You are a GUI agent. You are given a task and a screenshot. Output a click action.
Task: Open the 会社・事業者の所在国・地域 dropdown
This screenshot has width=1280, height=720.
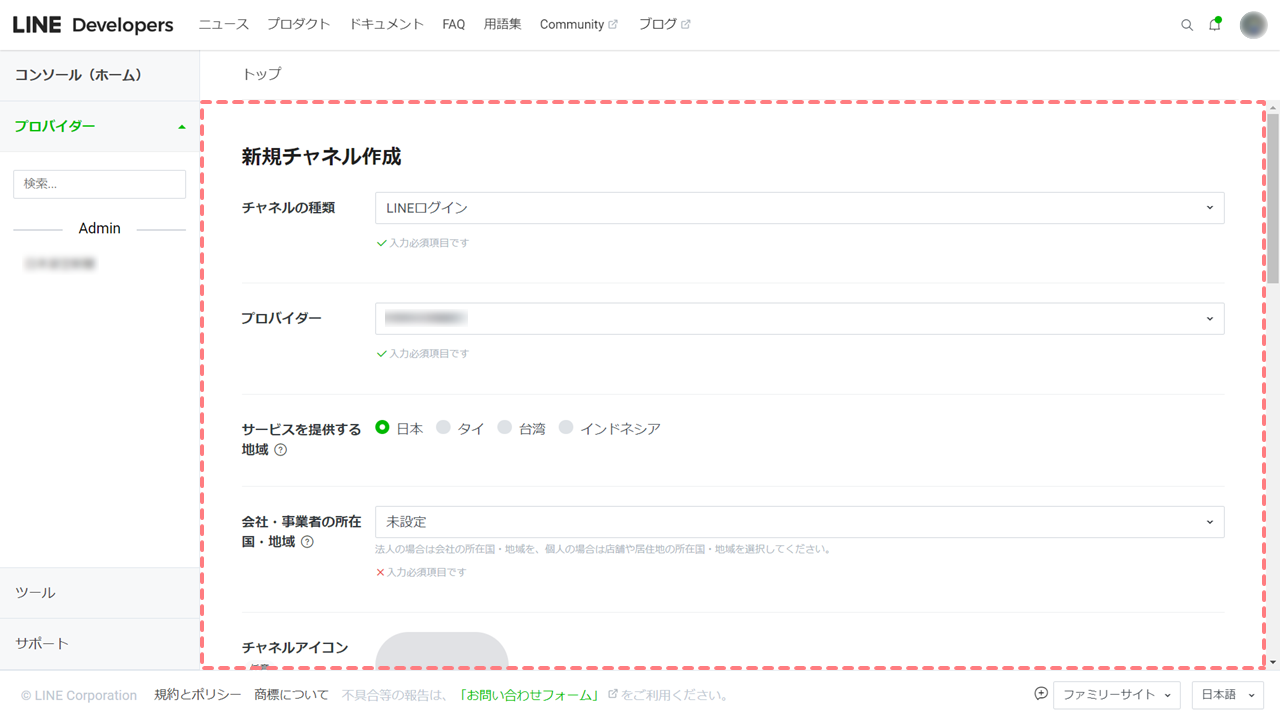pos(799,522)
